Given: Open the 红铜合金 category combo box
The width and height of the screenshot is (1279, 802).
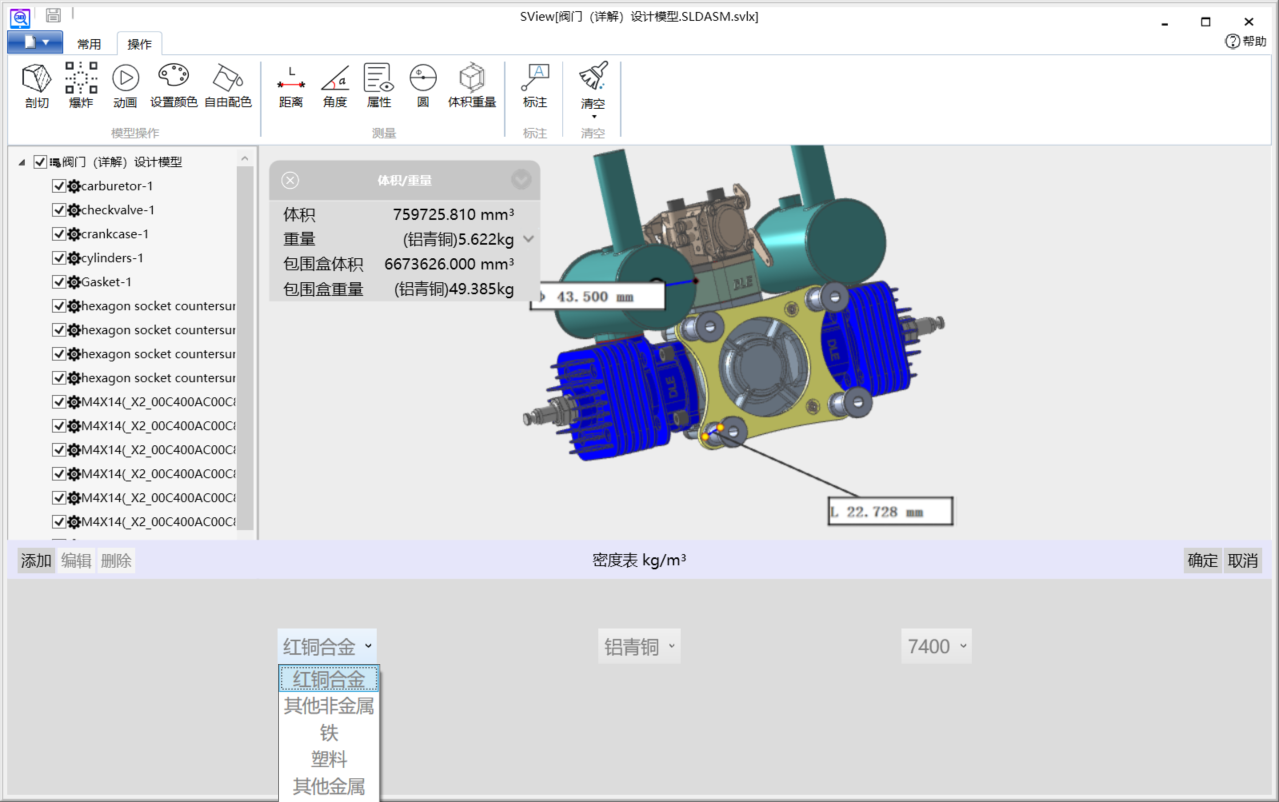Looking at the screenshot, I should 327,647.
